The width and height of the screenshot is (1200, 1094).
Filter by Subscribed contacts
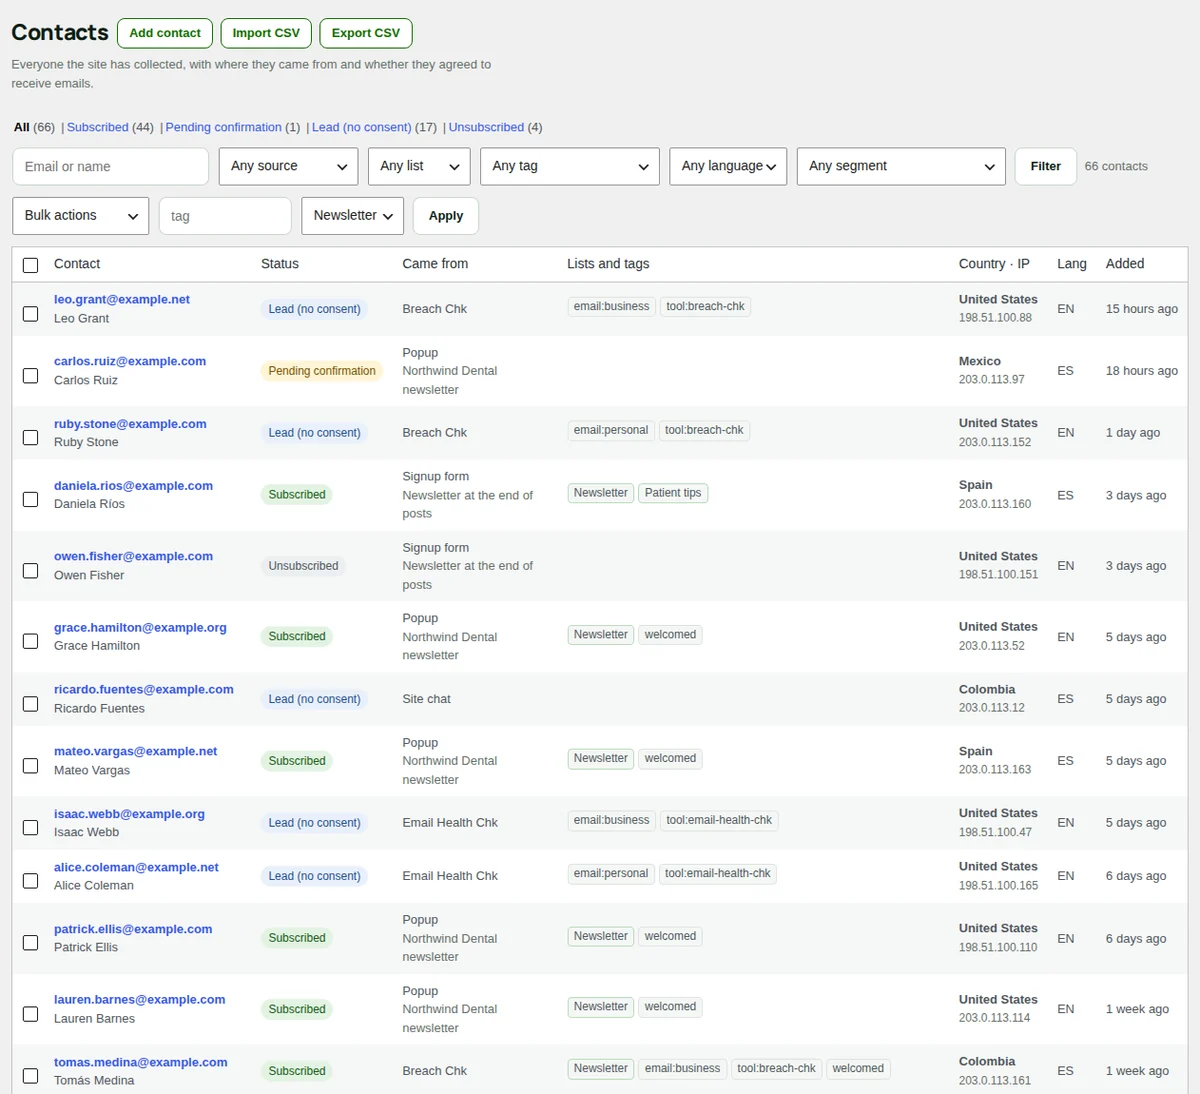tap(97, 127)
